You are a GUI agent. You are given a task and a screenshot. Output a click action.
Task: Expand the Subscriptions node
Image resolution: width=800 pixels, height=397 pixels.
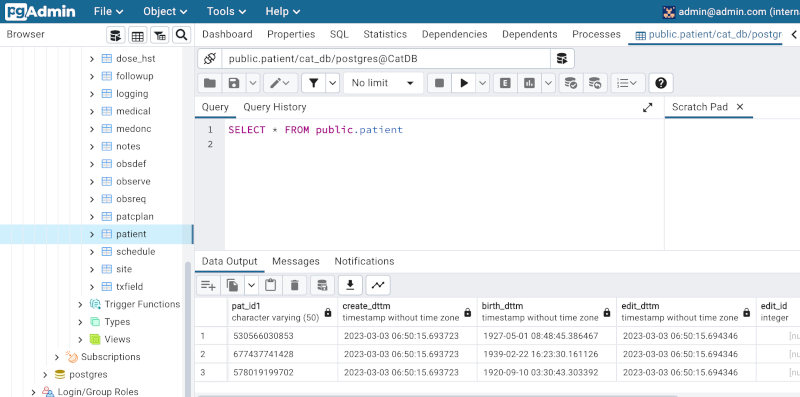click(x=57, y=357)
